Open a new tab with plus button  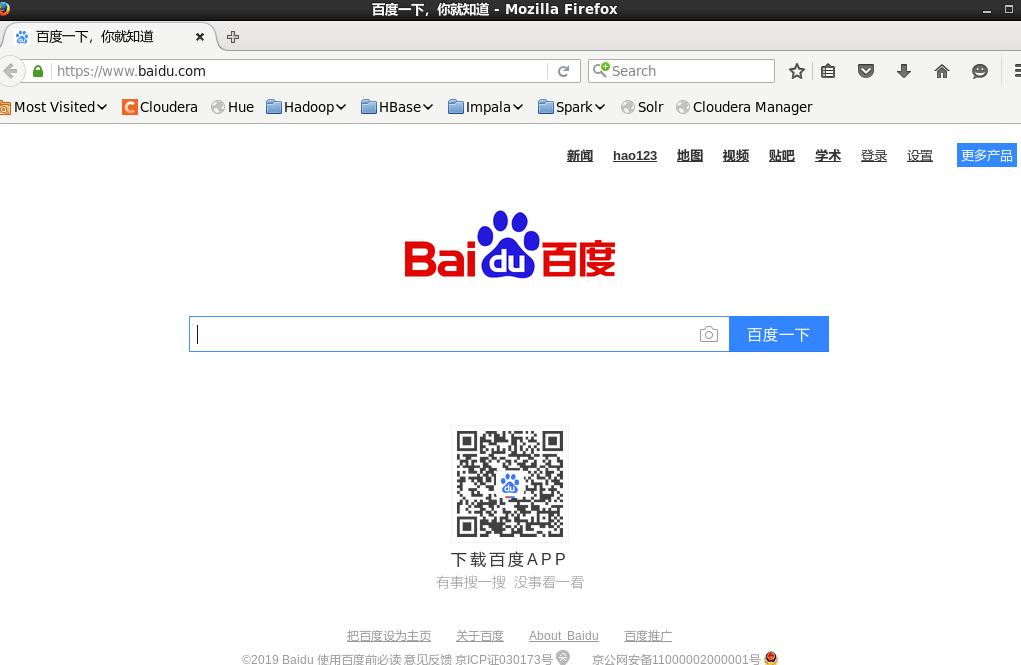coord(232,37)
